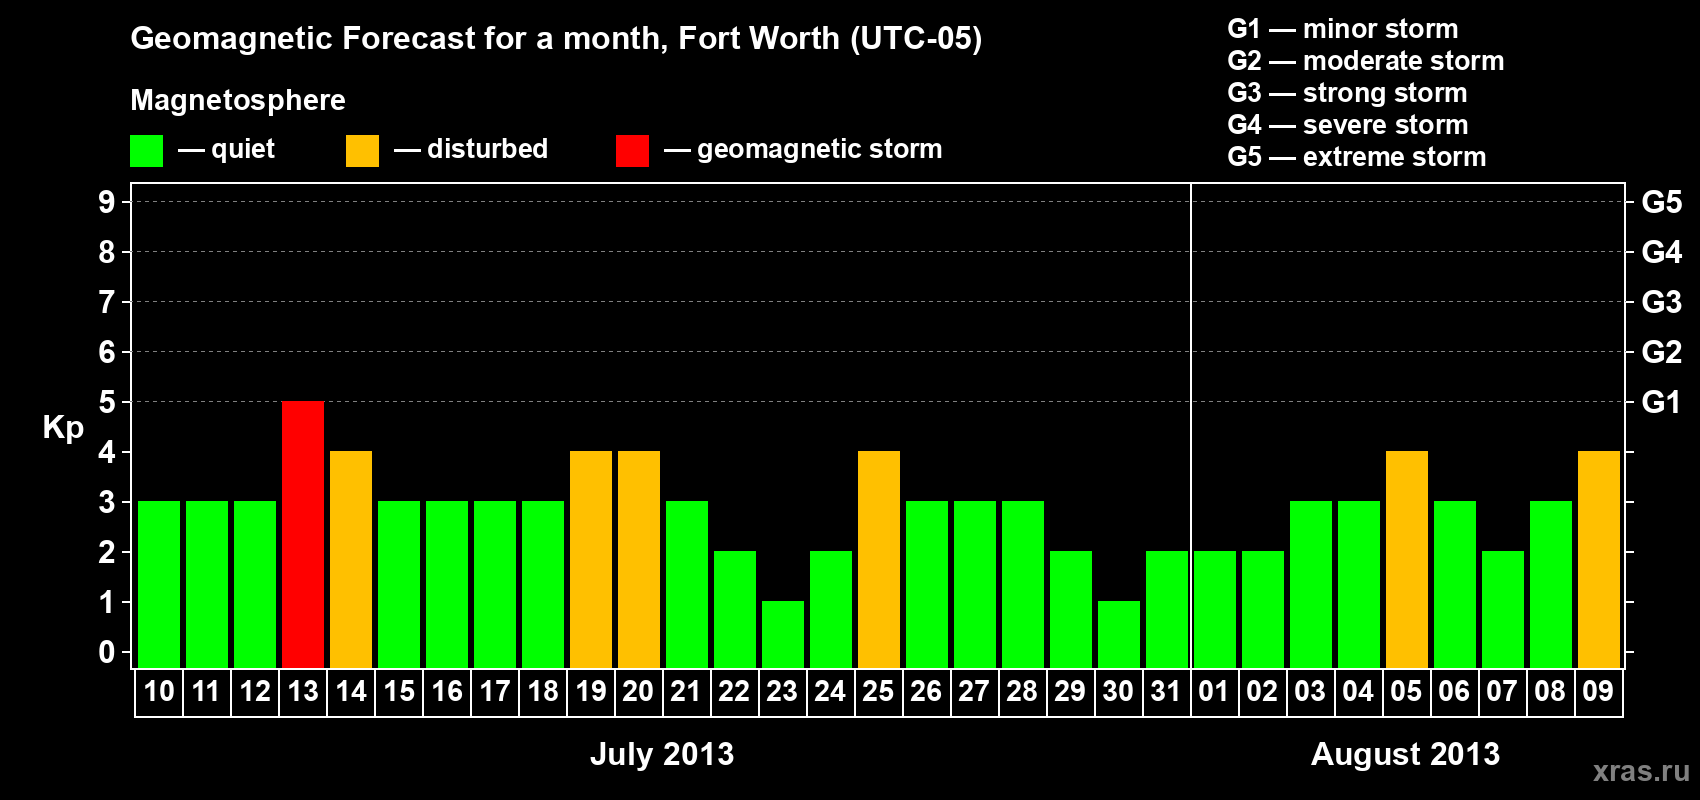
Task: Click the date cell '26' in July
Action: pos(927,692)
